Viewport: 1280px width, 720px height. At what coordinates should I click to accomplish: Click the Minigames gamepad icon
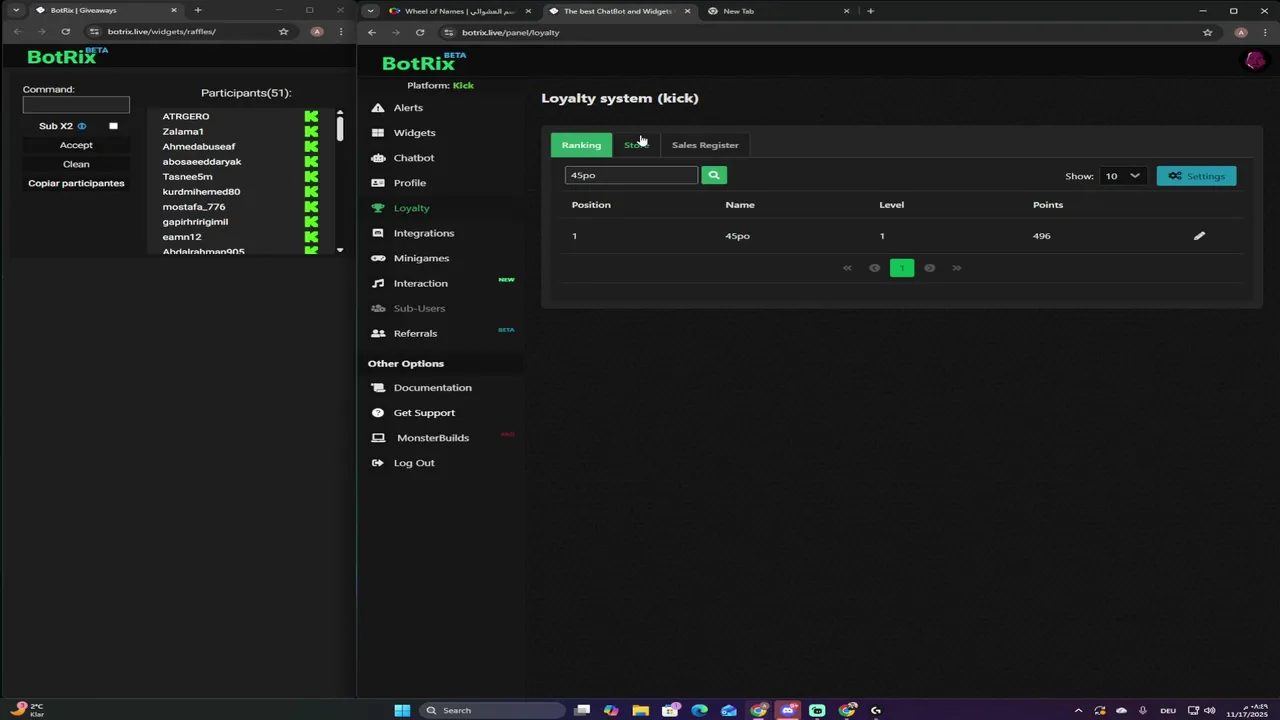click(378, 258)
